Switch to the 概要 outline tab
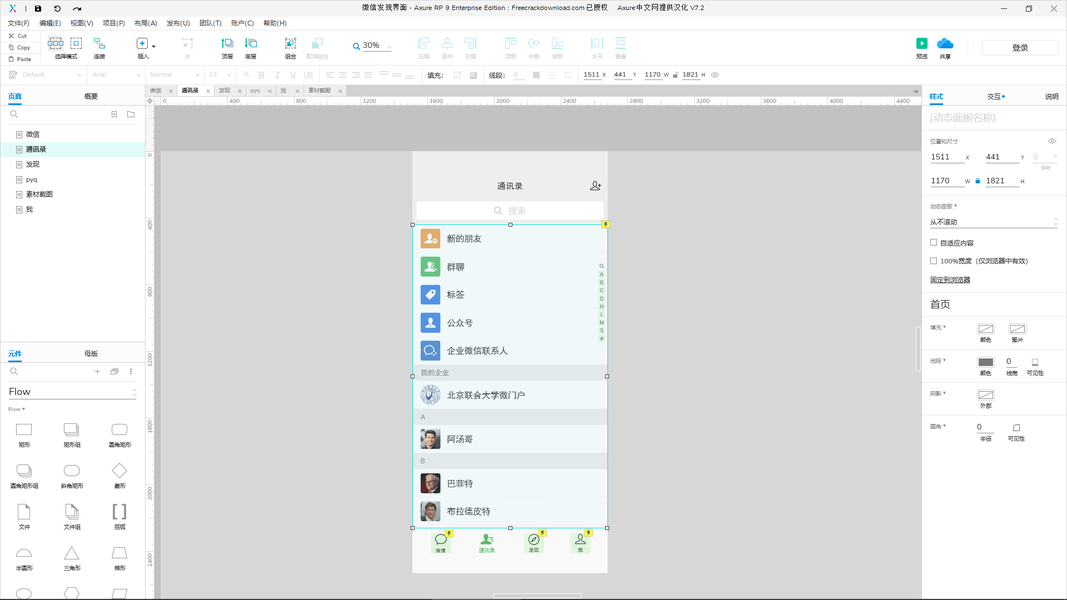The width and height of the screenshot is (1067, 600). tap(91, 97)
